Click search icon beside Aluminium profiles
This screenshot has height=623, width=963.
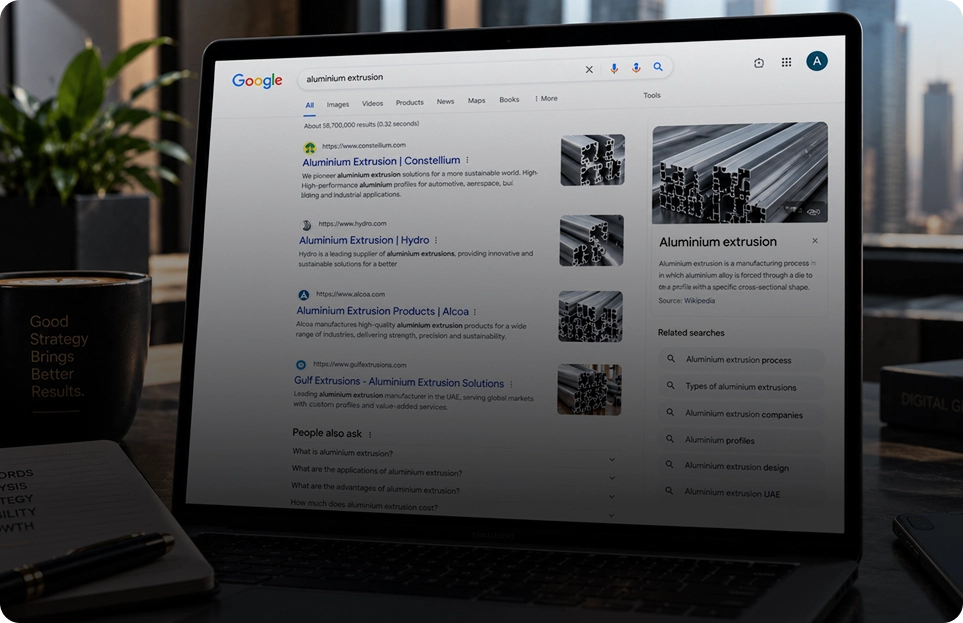click(670, 439)
